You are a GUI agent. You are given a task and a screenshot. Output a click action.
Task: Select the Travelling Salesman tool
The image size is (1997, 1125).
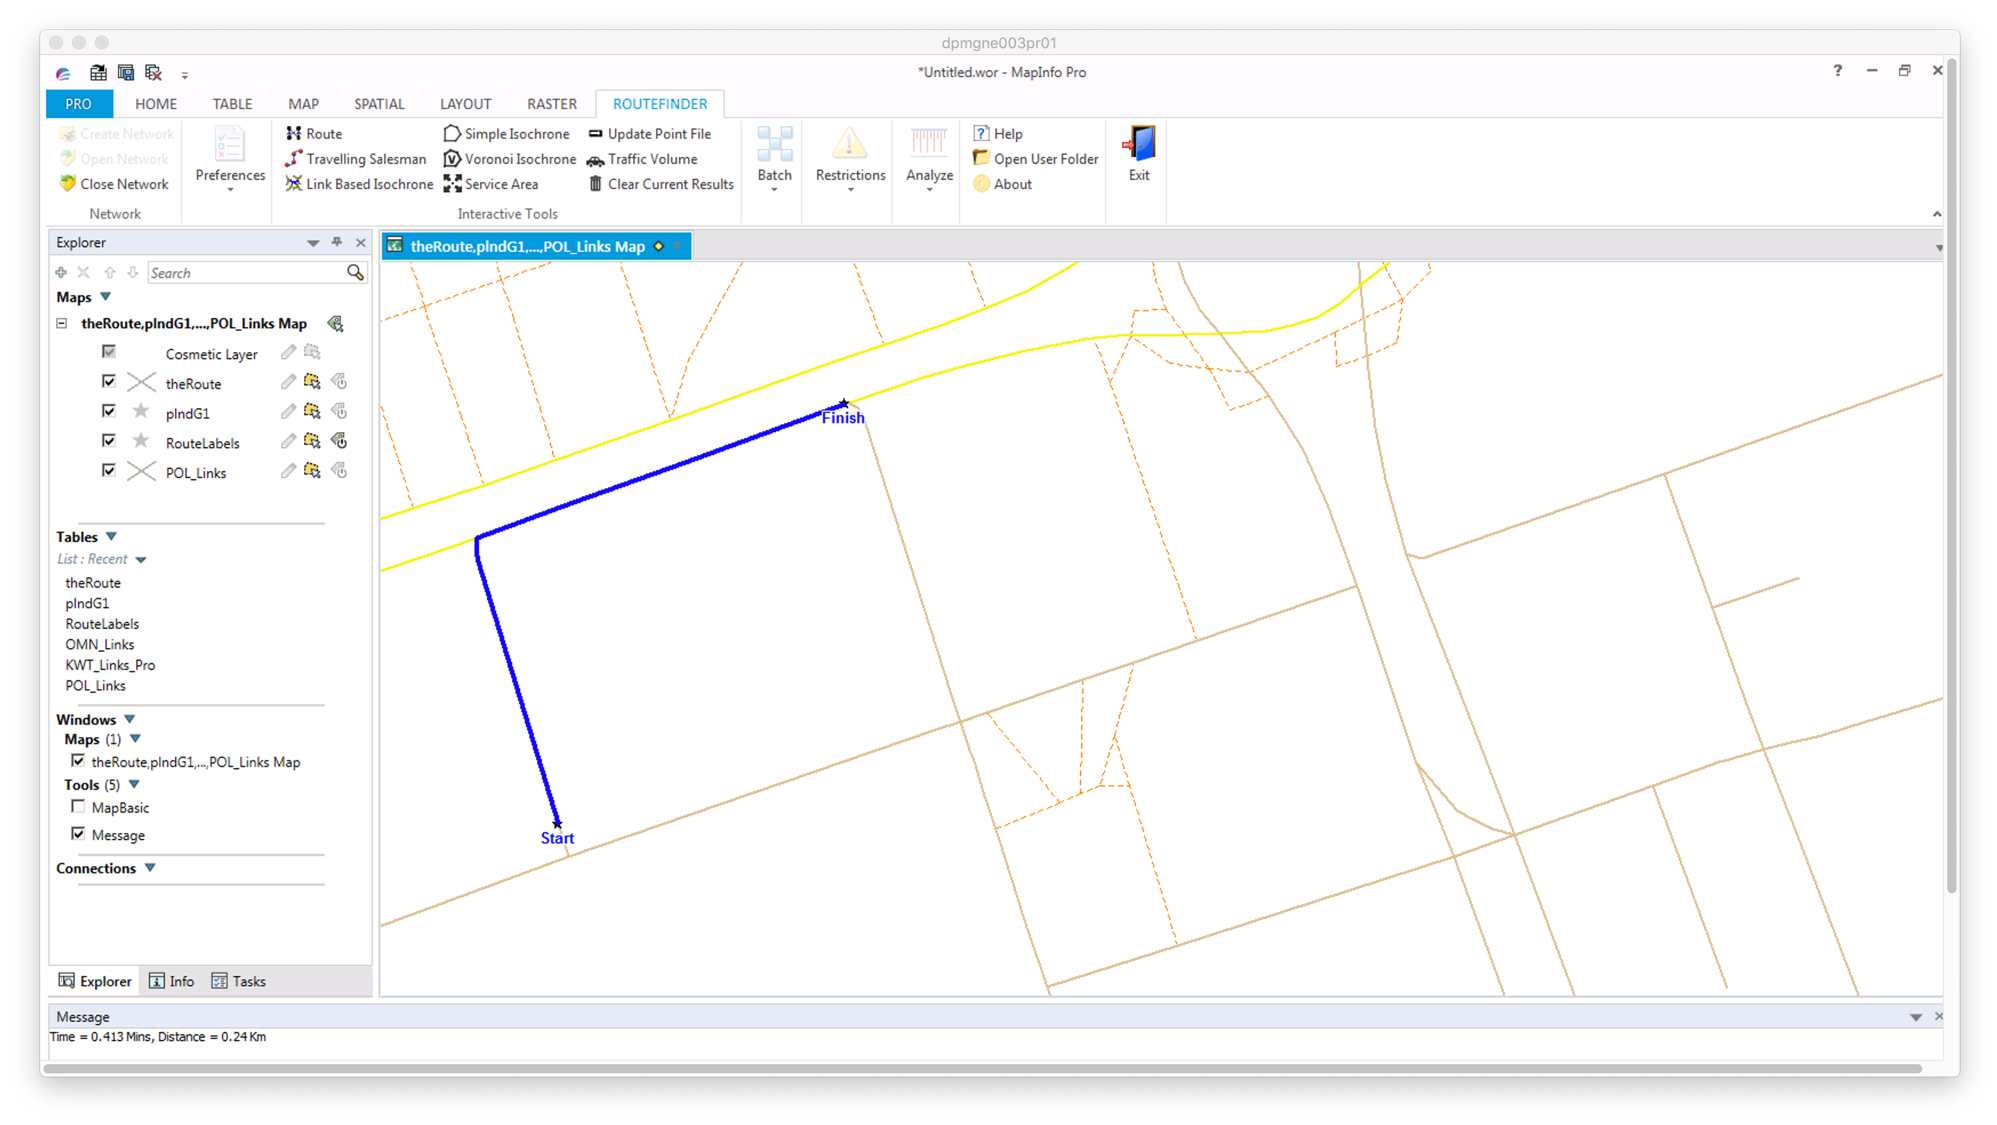pos(365,159)
